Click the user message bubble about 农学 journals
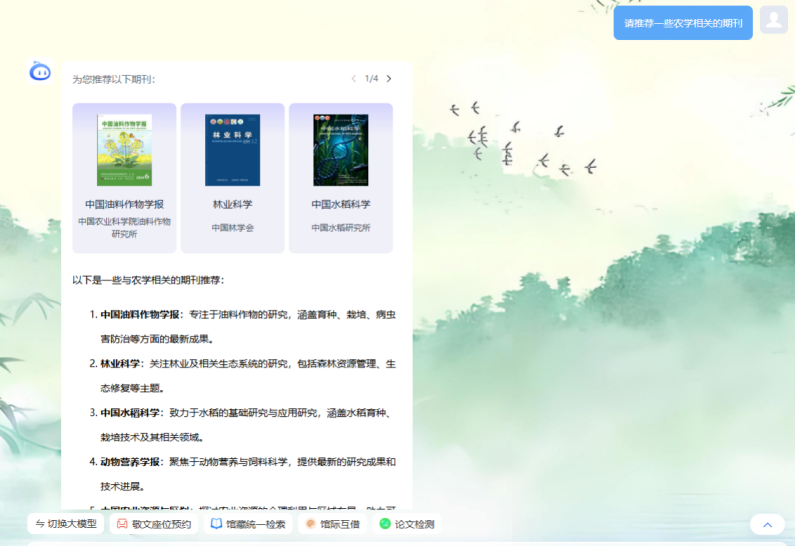The width and height of the screenshot is (795, 546). [x=683, y=23]
